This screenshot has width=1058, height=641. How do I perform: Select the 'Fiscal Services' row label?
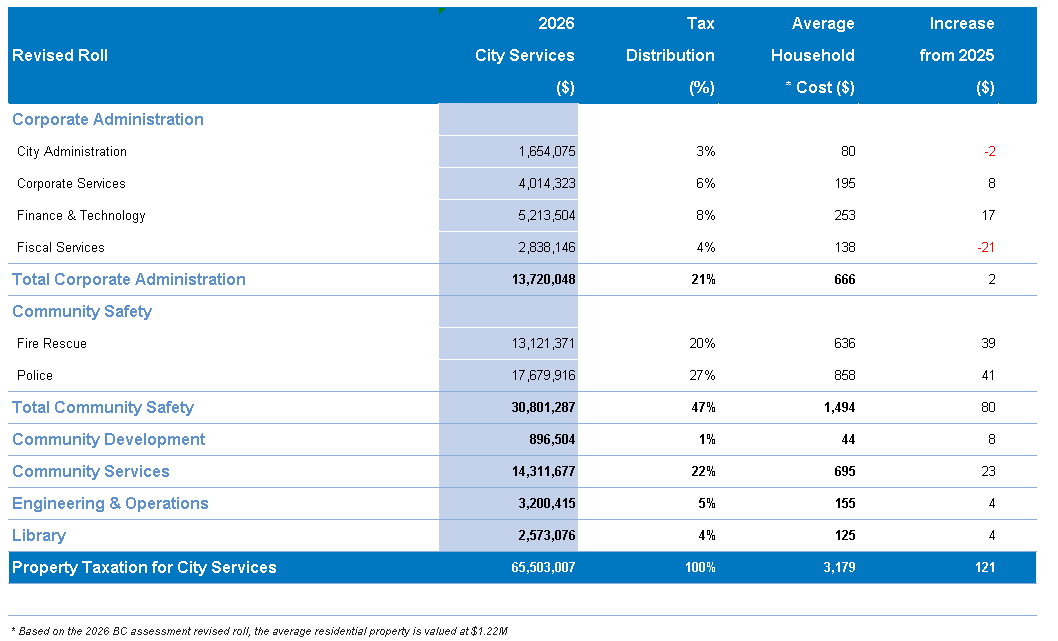point(61,248)
